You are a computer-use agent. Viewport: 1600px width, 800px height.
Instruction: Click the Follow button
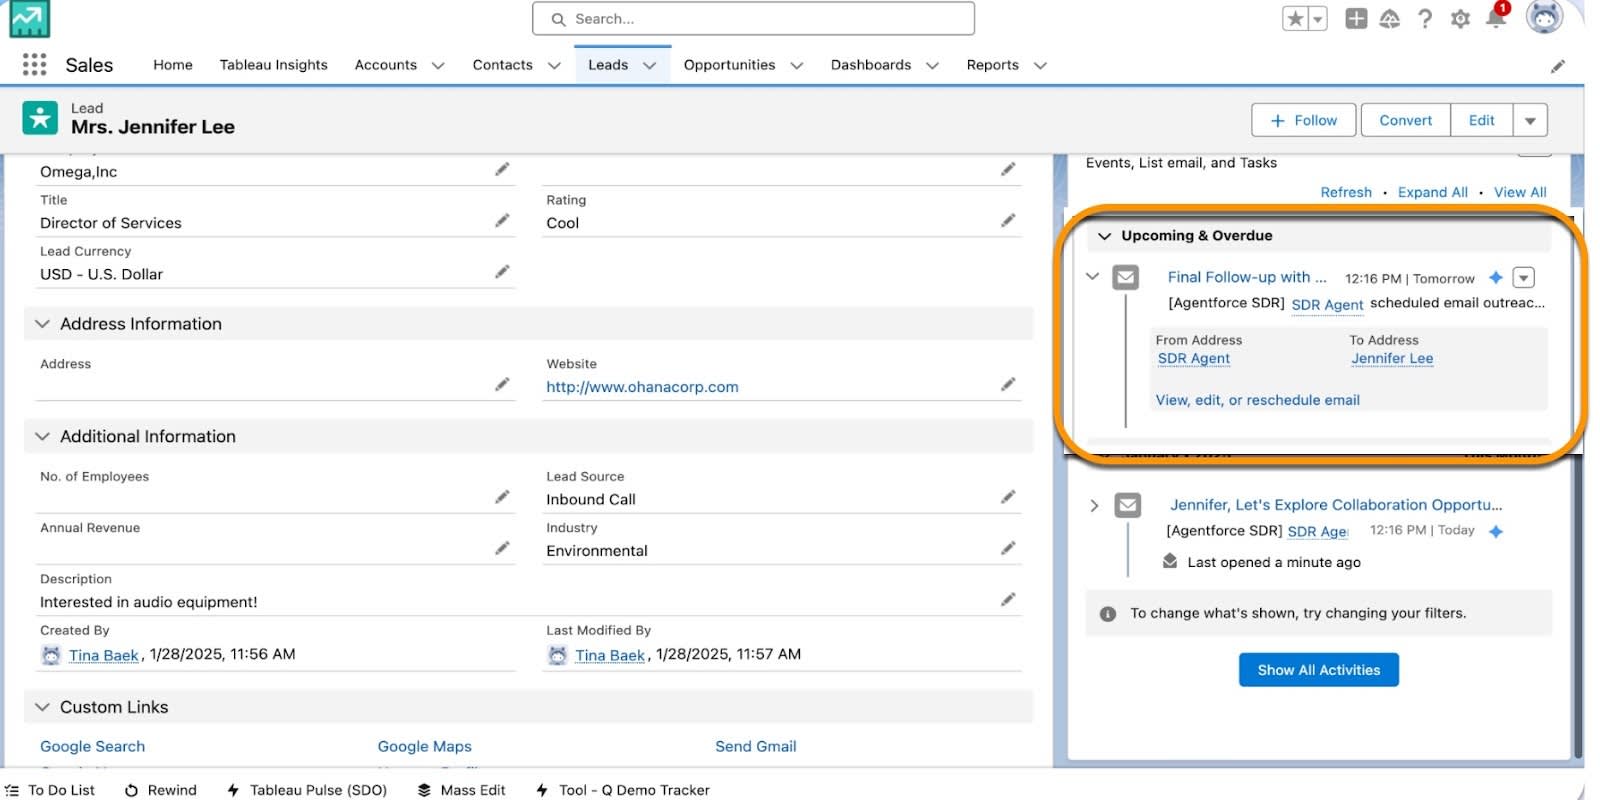[x=1303, y=120]
